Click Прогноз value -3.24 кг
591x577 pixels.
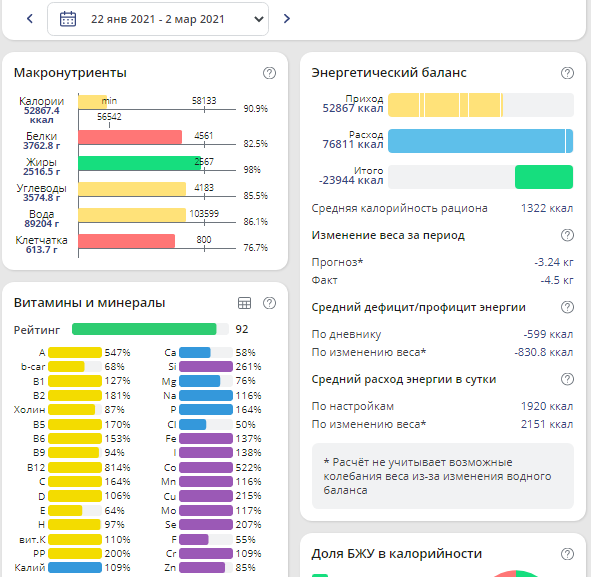click(554, 262)
